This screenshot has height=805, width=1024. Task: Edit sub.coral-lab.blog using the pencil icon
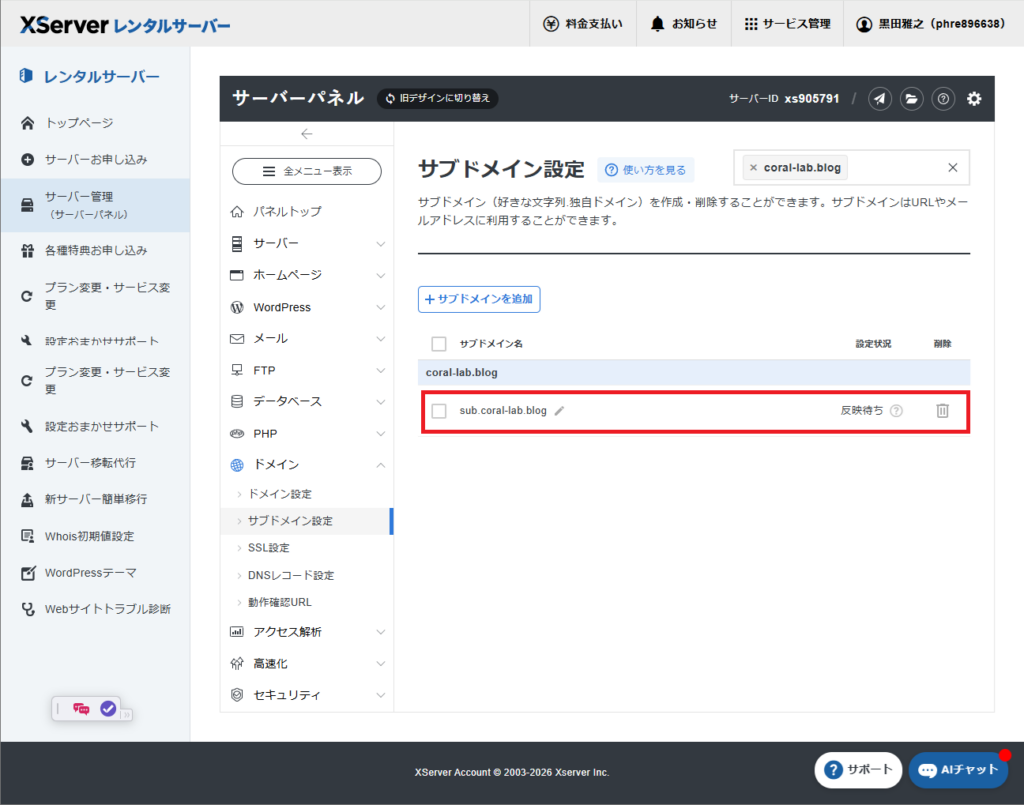pos(561,409)
